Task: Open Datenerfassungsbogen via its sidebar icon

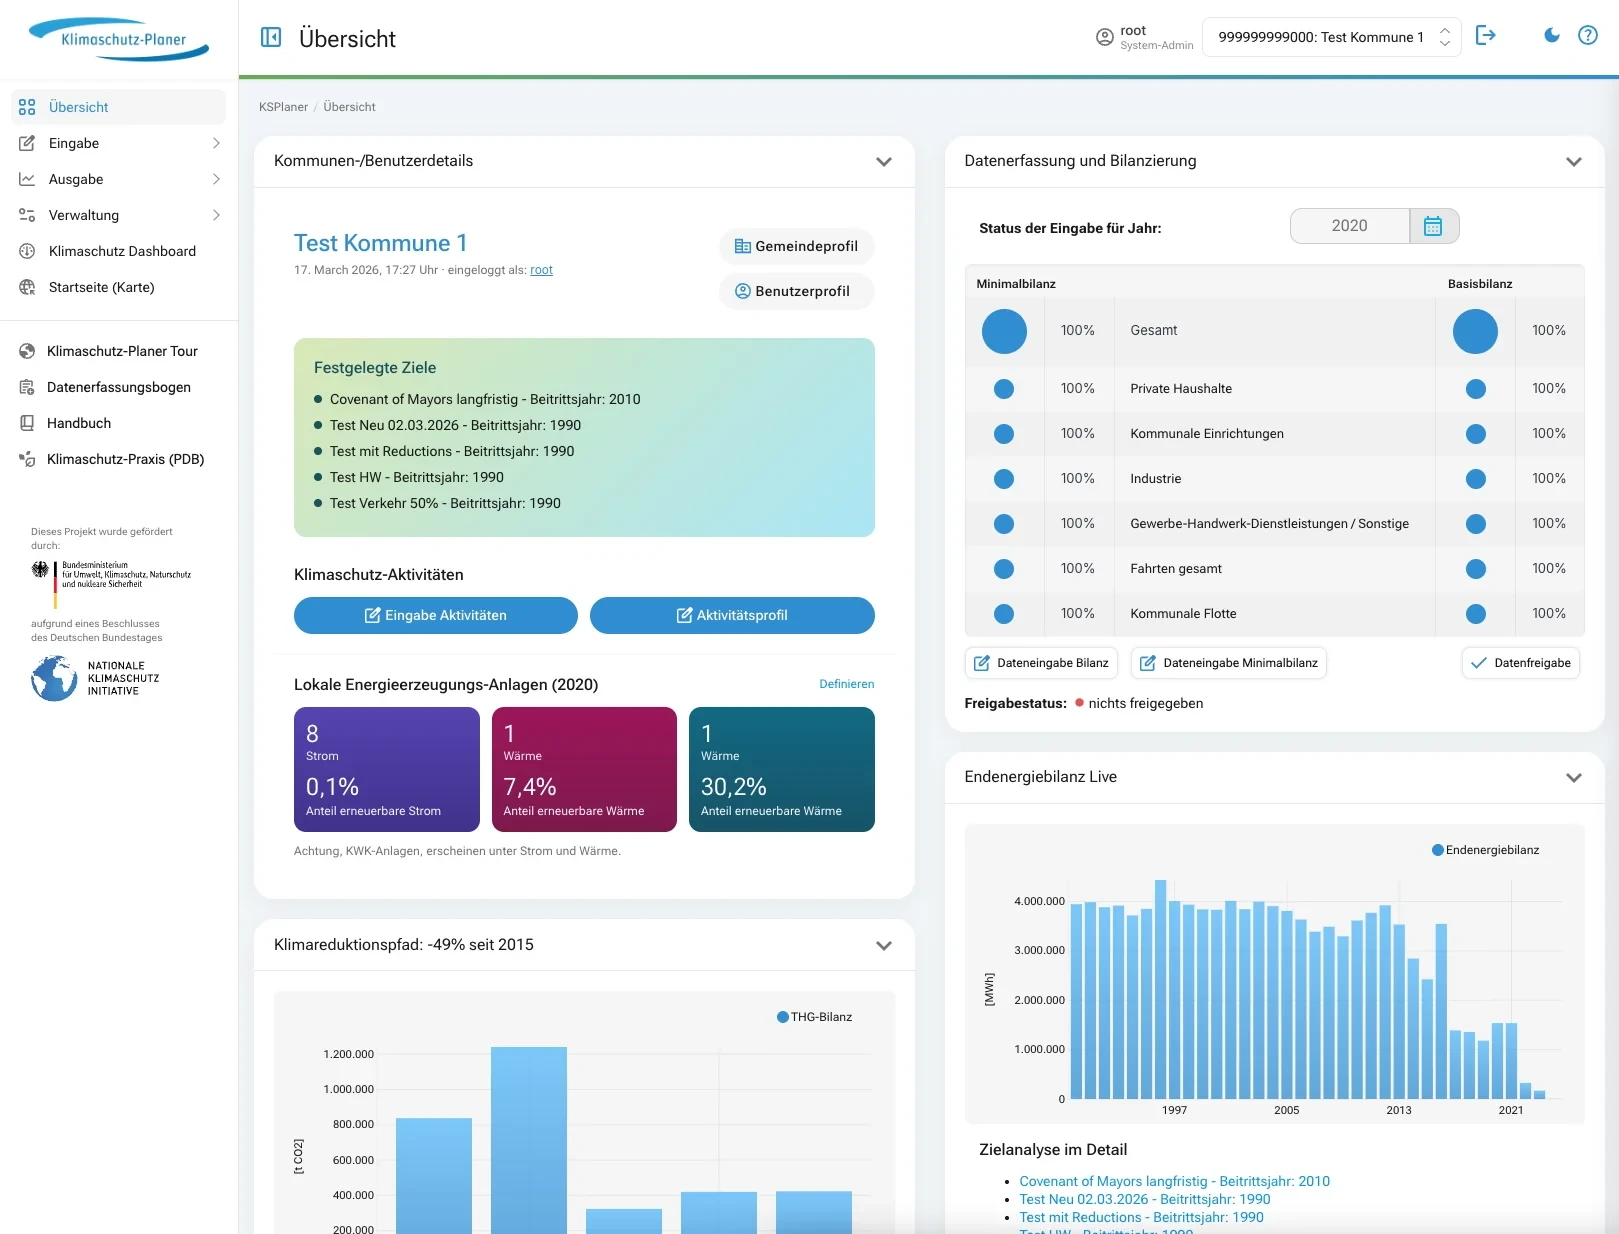Action: [x=27, y=387]
